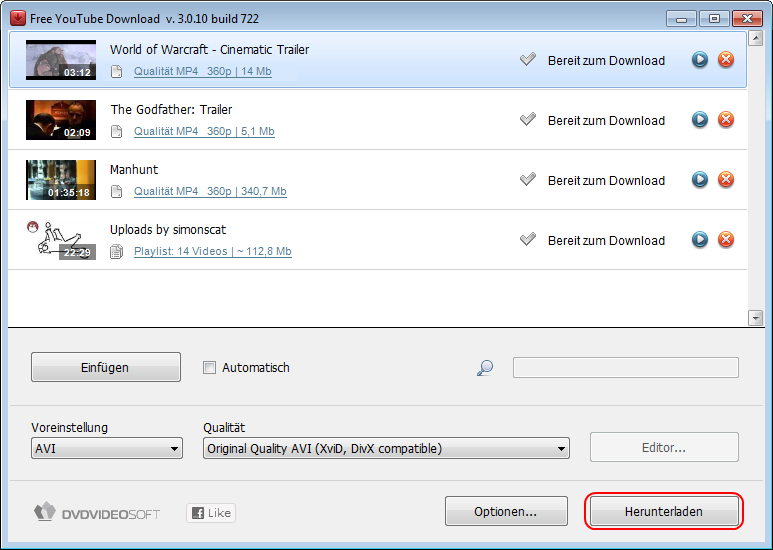
Task: Open the Optionen... dialog
Action: pyautogui.click(x=506, y=512)
